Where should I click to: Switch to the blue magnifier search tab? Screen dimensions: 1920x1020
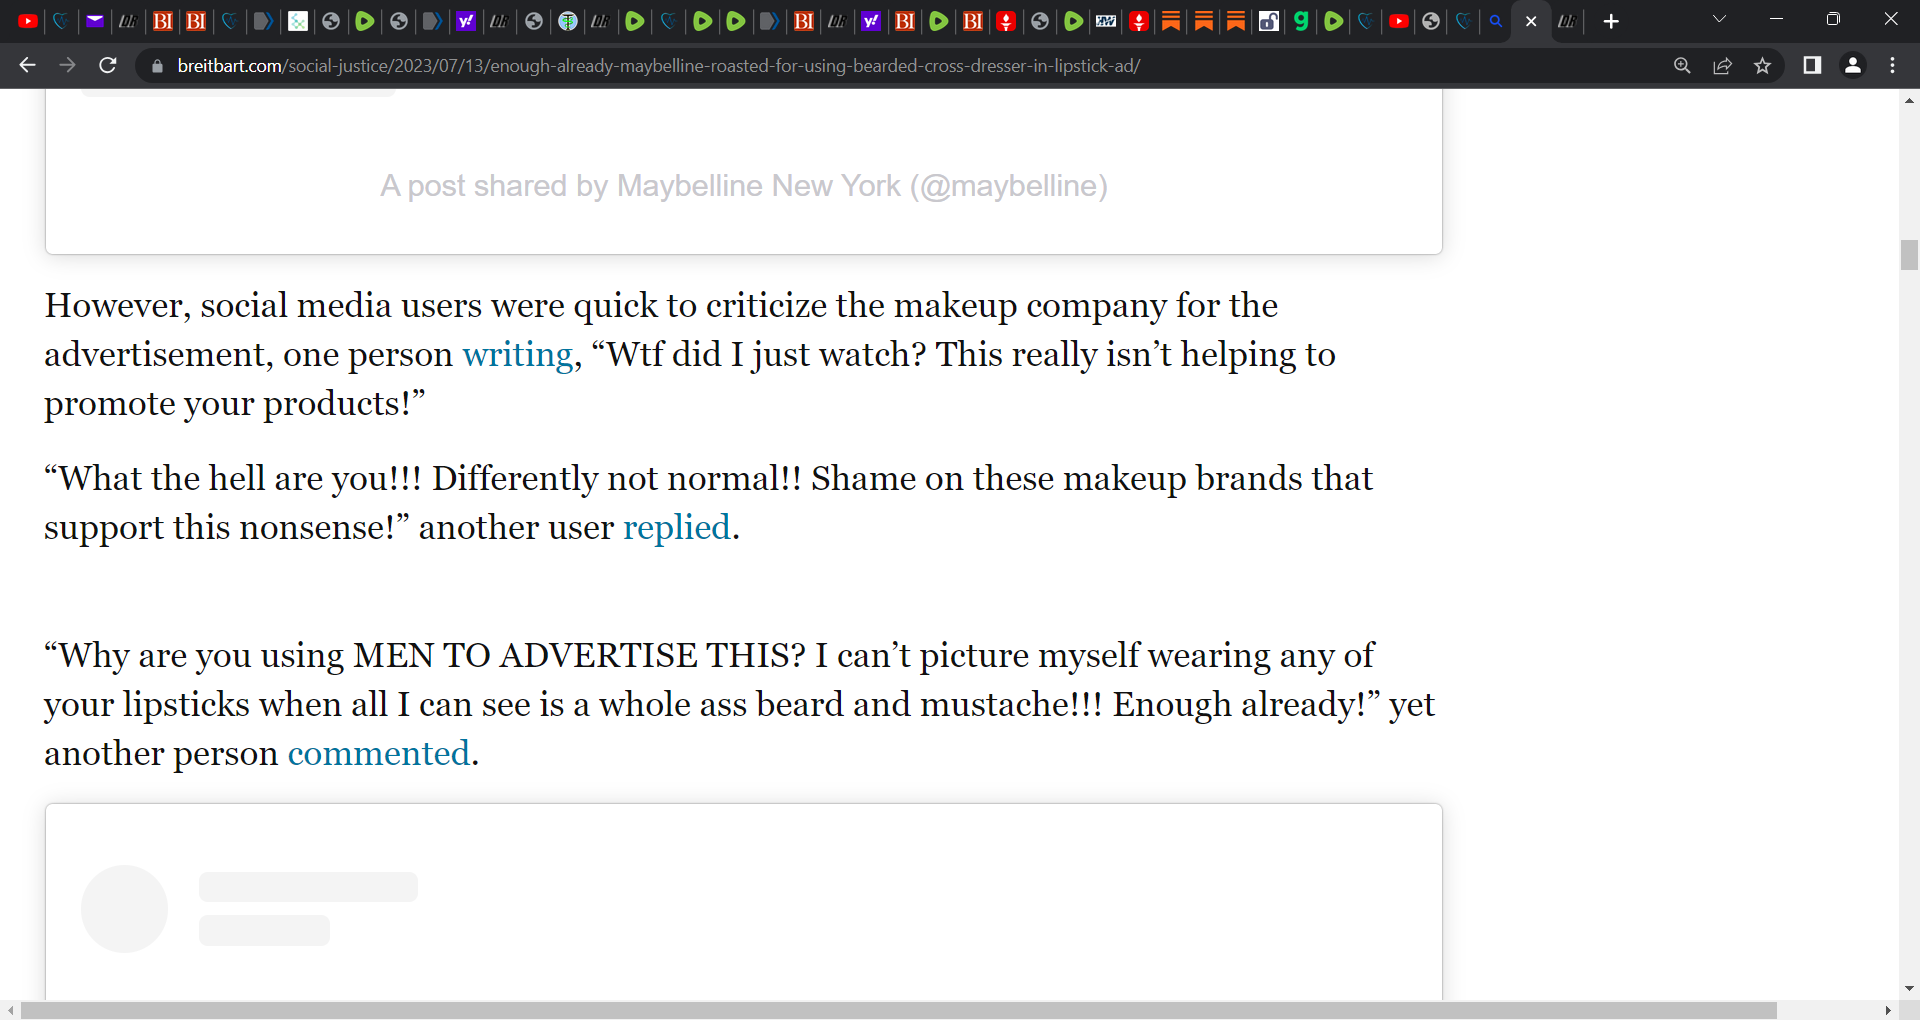click(1496, 21)
